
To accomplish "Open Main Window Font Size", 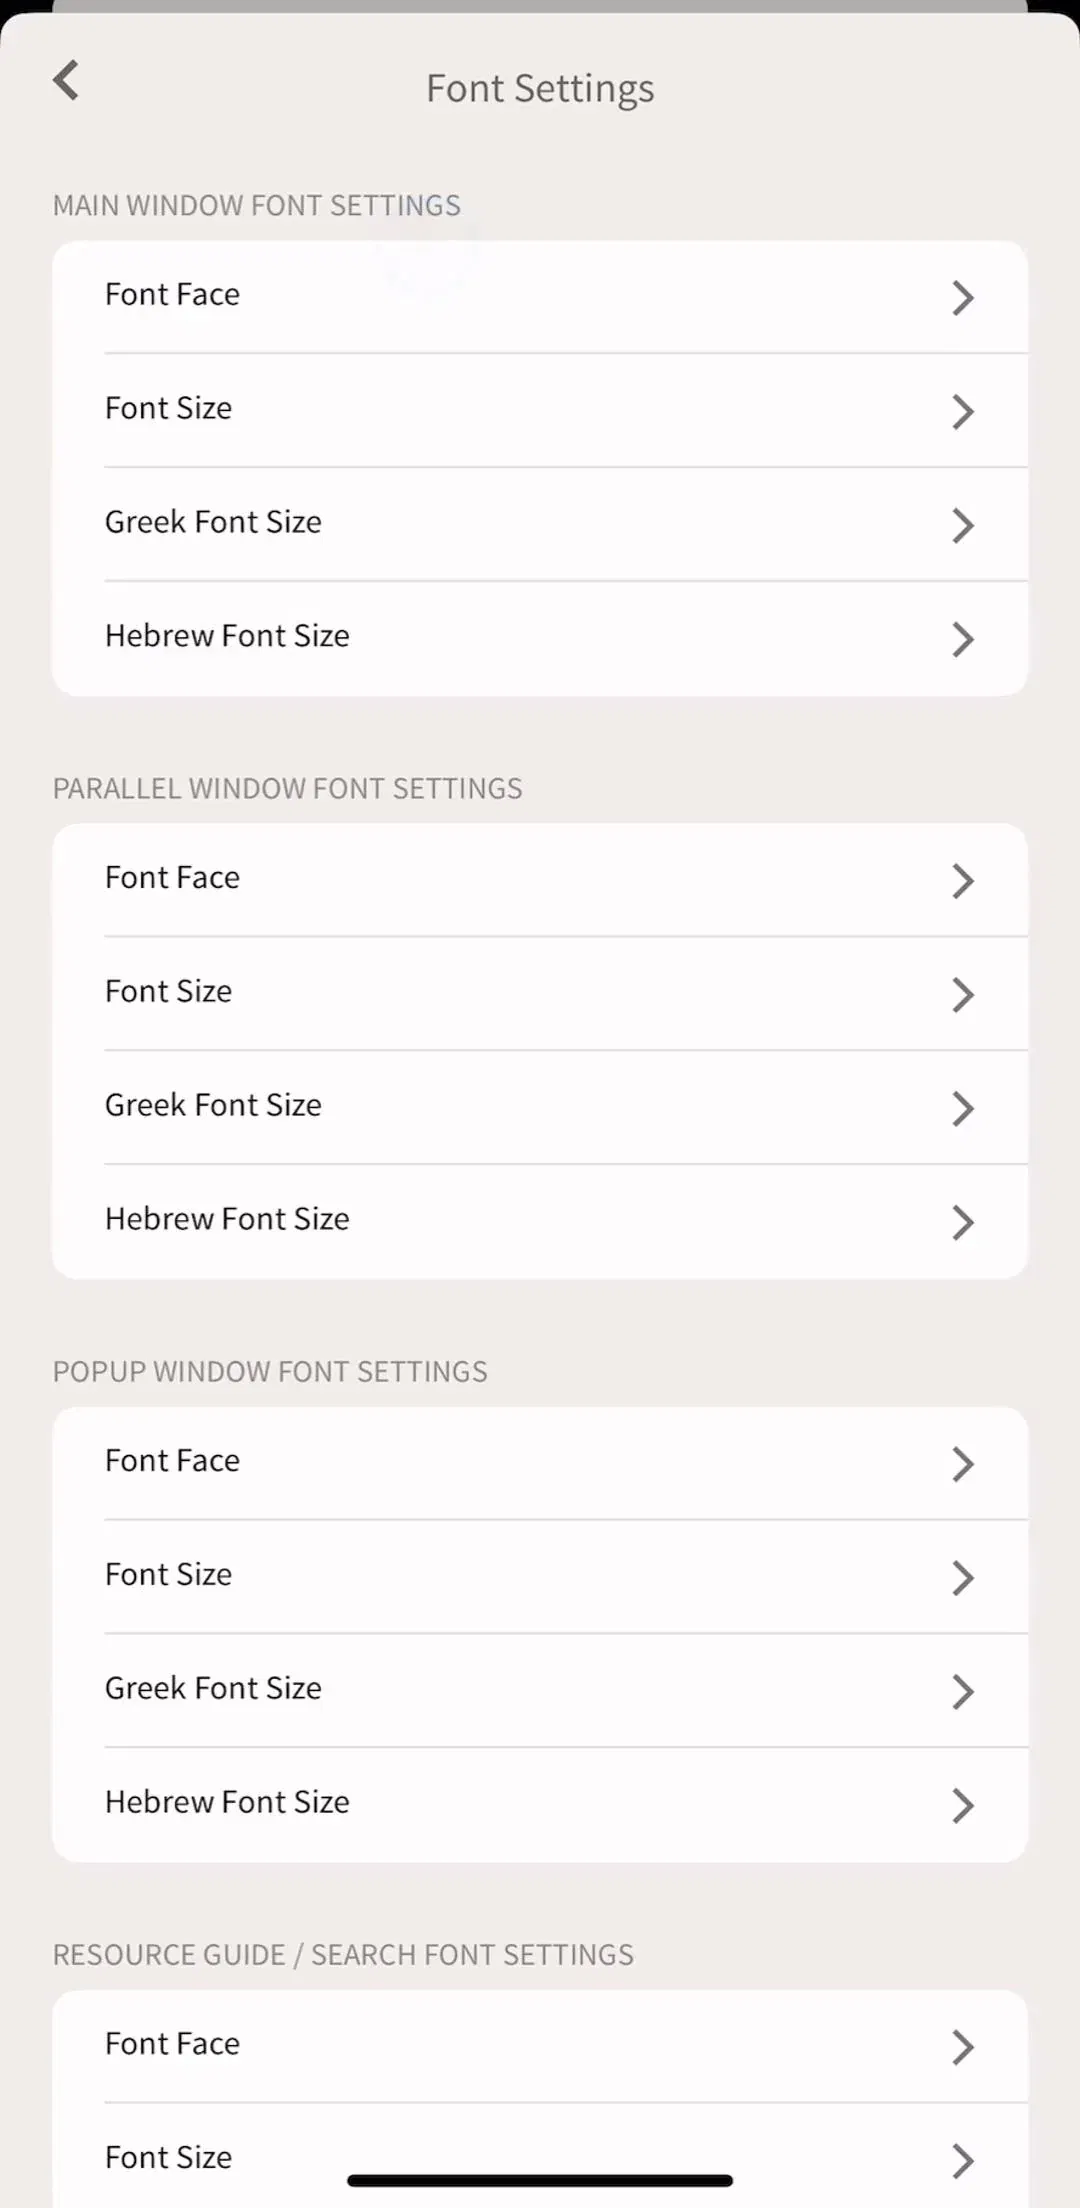I will 540,410.
